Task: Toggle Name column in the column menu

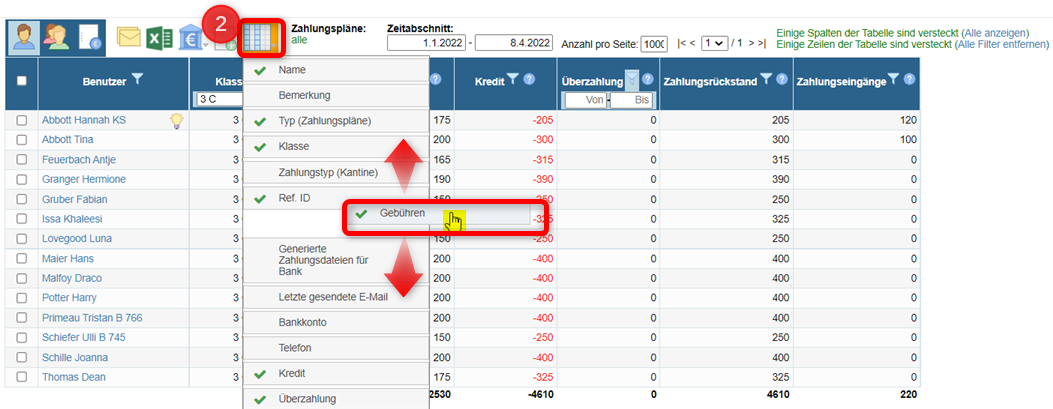Action: point(336,70)
